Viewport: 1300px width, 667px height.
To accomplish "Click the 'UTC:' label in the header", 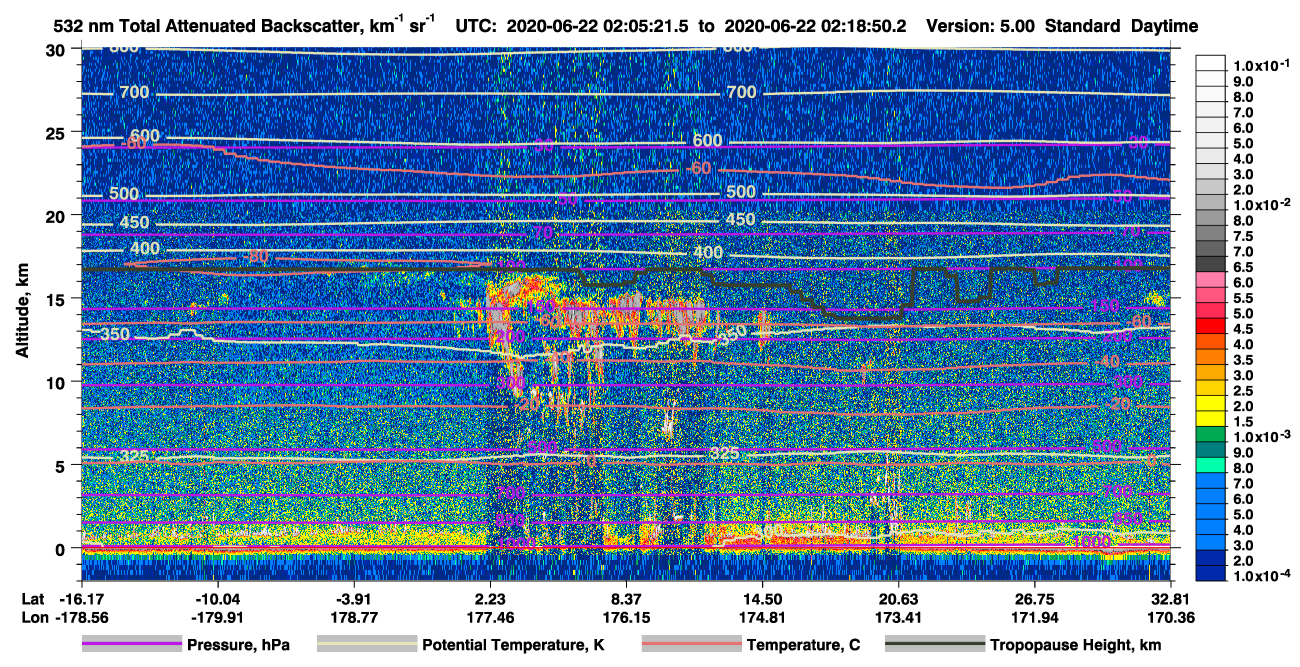I will click(x=477, y=25).
